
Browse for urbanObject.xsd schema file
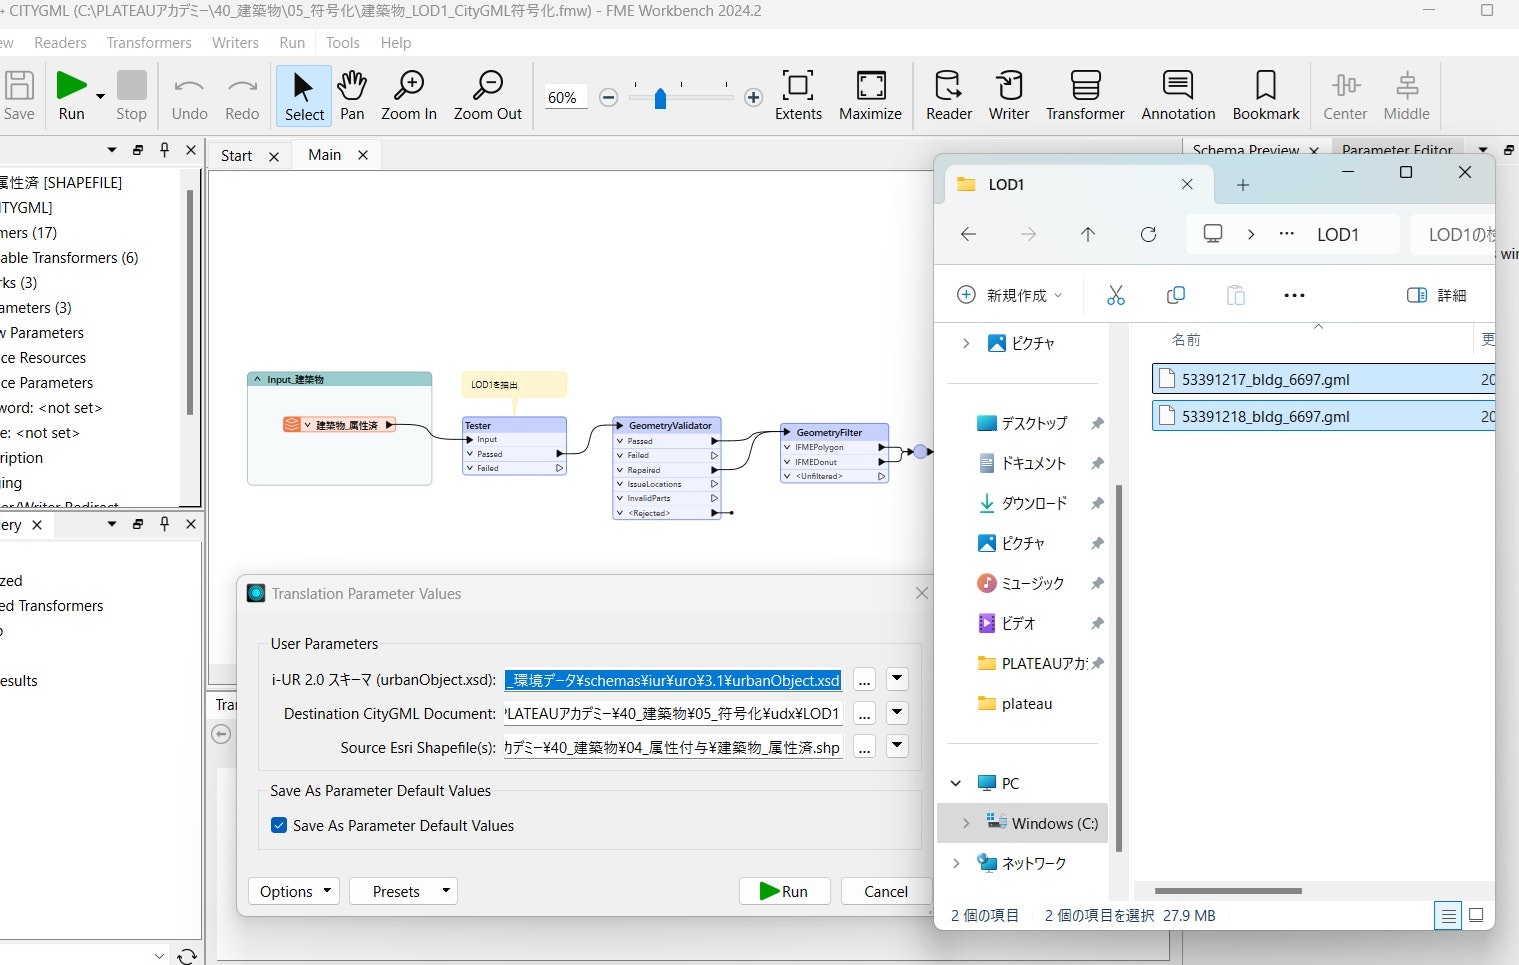pyautogui.click(x=865, y=681)
